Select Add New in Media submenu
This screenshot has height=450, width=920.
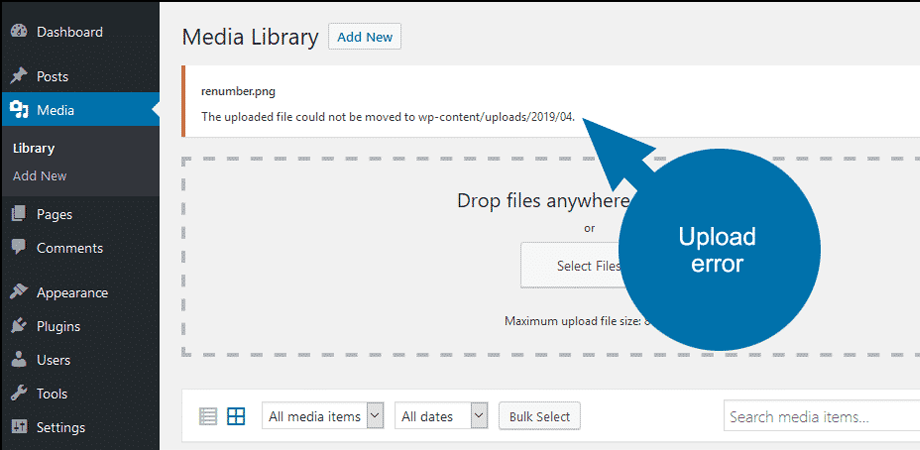[x=40, y=176]
